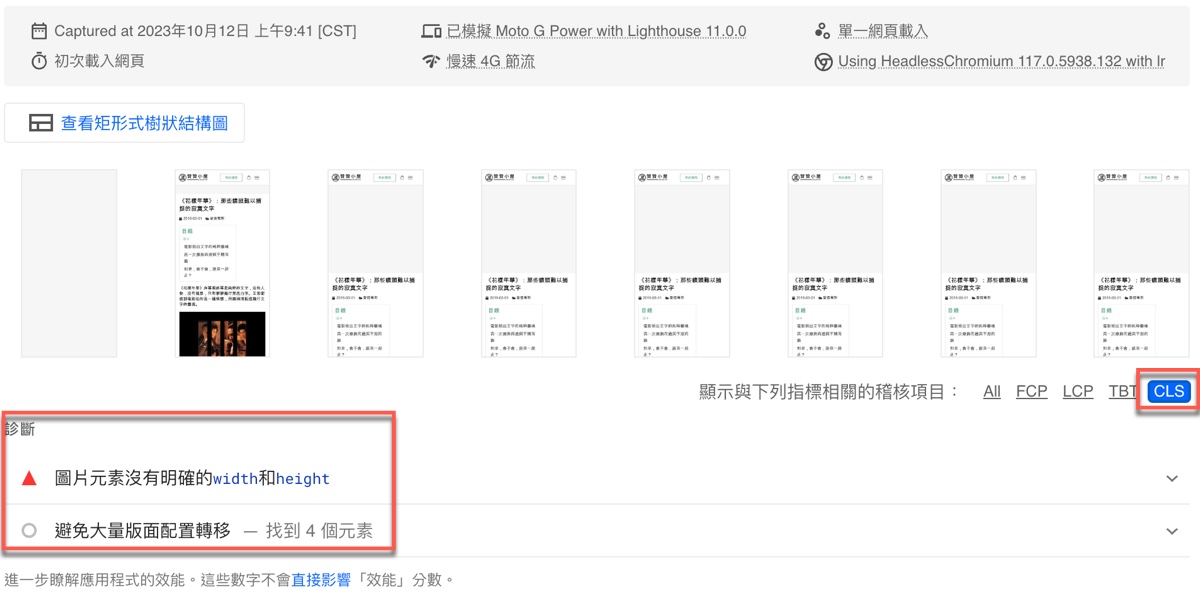Open 查看矩形式樹狀結構圖 treemap view
The width and height of the screenshot is (1200, 606).
[x=125, y=123]
